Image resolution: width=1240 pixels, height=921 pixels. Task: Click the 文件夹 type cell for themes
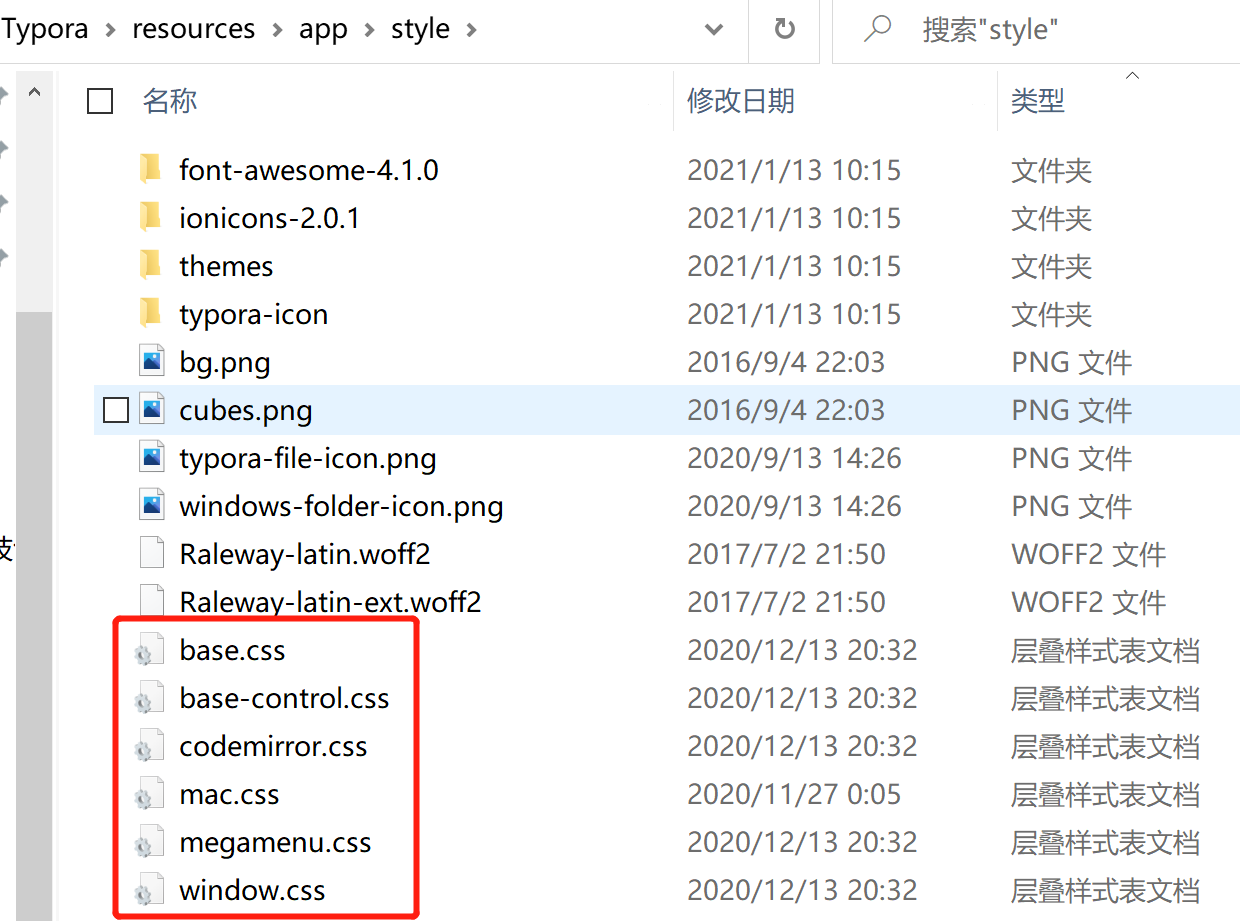pyautogui.click(x=1051, y=266)
